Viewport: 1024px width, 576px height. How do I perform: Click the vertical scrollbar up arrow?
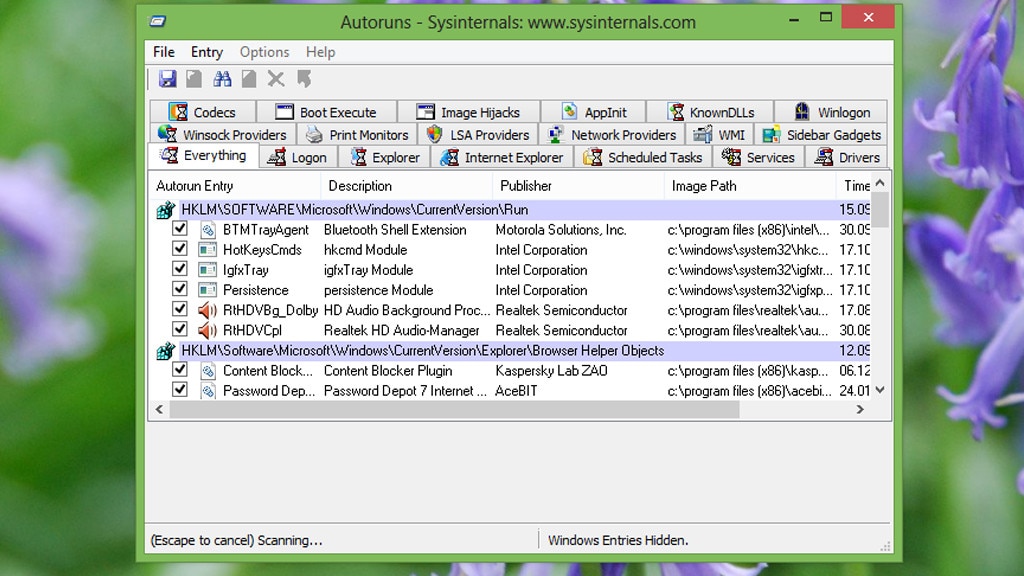tap(880, 183)
